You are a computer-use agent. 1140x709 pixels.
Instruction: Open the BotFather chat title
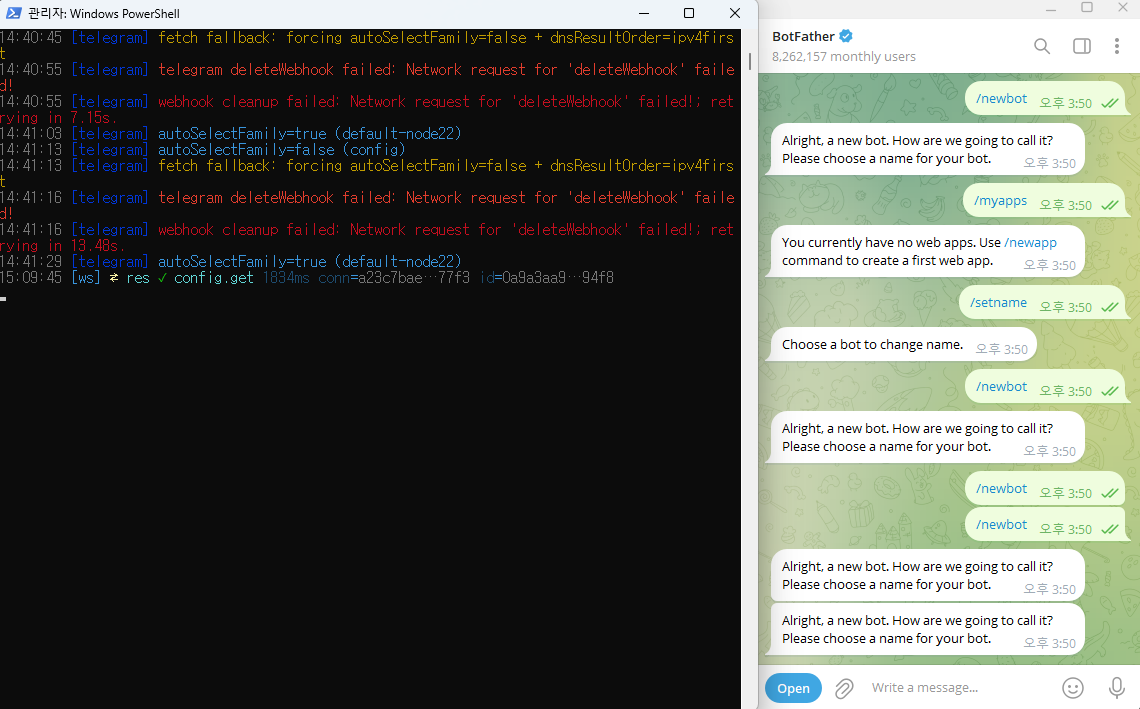coord(803,36)
